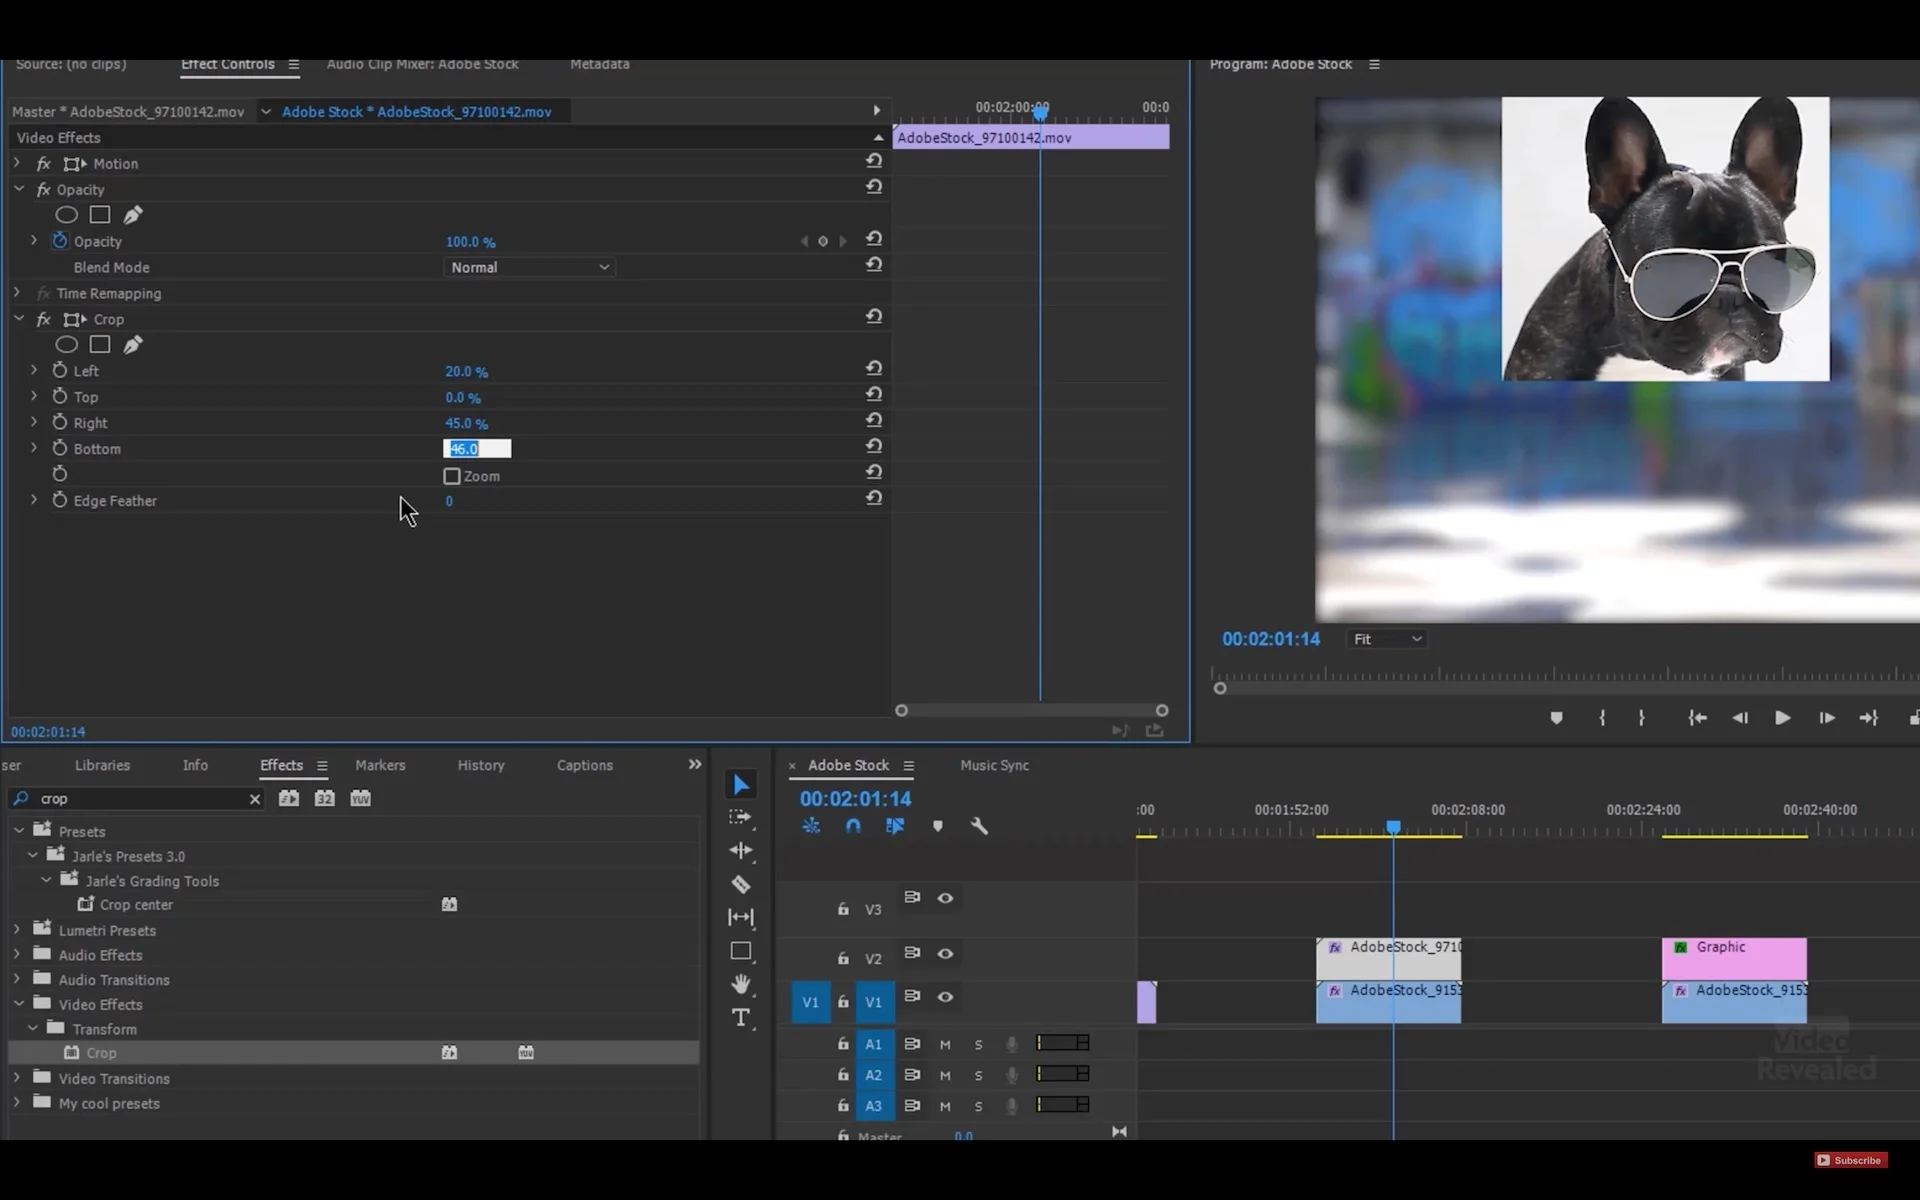
Task: Click the Bottom crop value field
Action: pyautogui.click(x=477, y=449)
